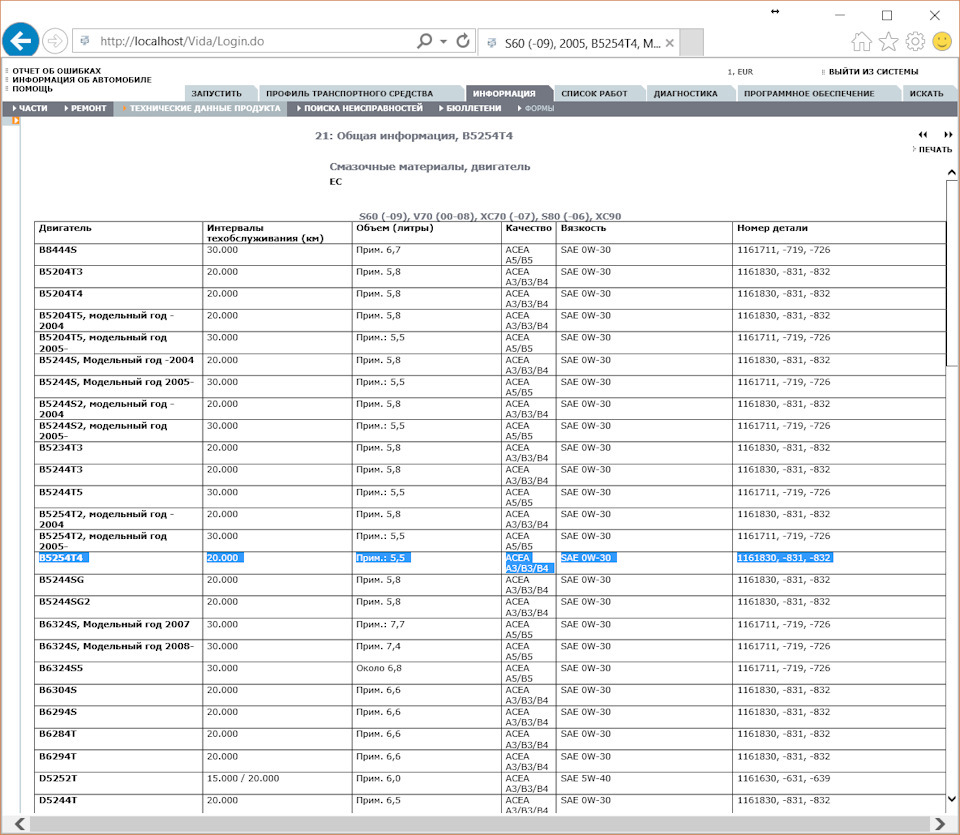Viewport: 960px width, 835px height.
Task: Expand the address bar search dropdown arrow
Action: [x=443, y=41]
